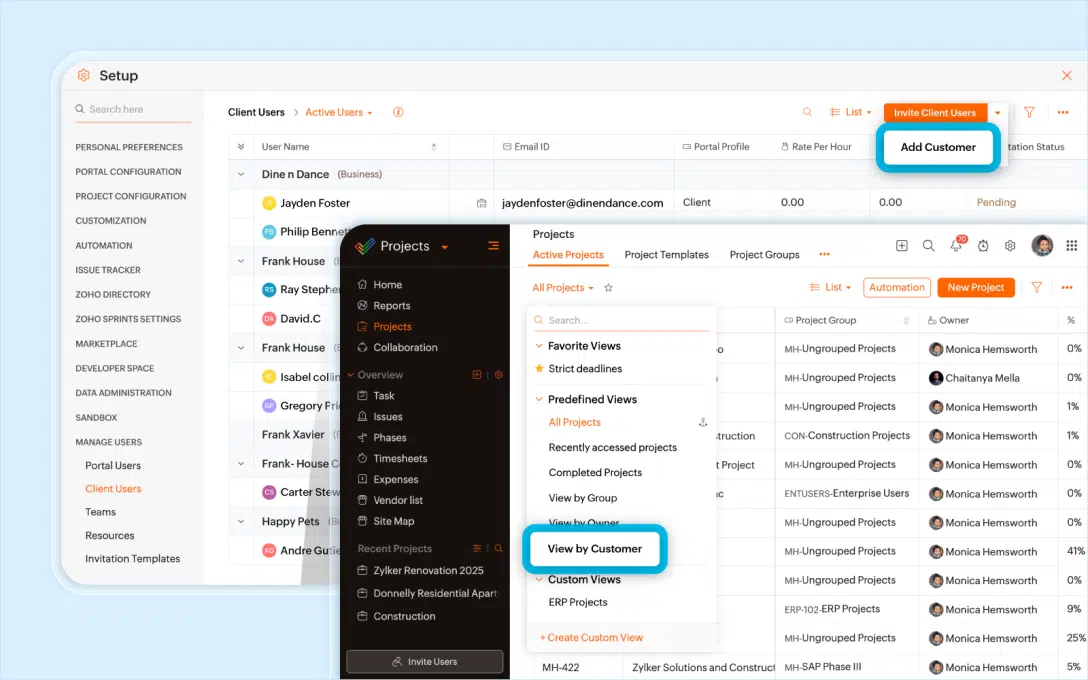Click the search icon beside Recent Projects
1088x680 pixels.
498,548
